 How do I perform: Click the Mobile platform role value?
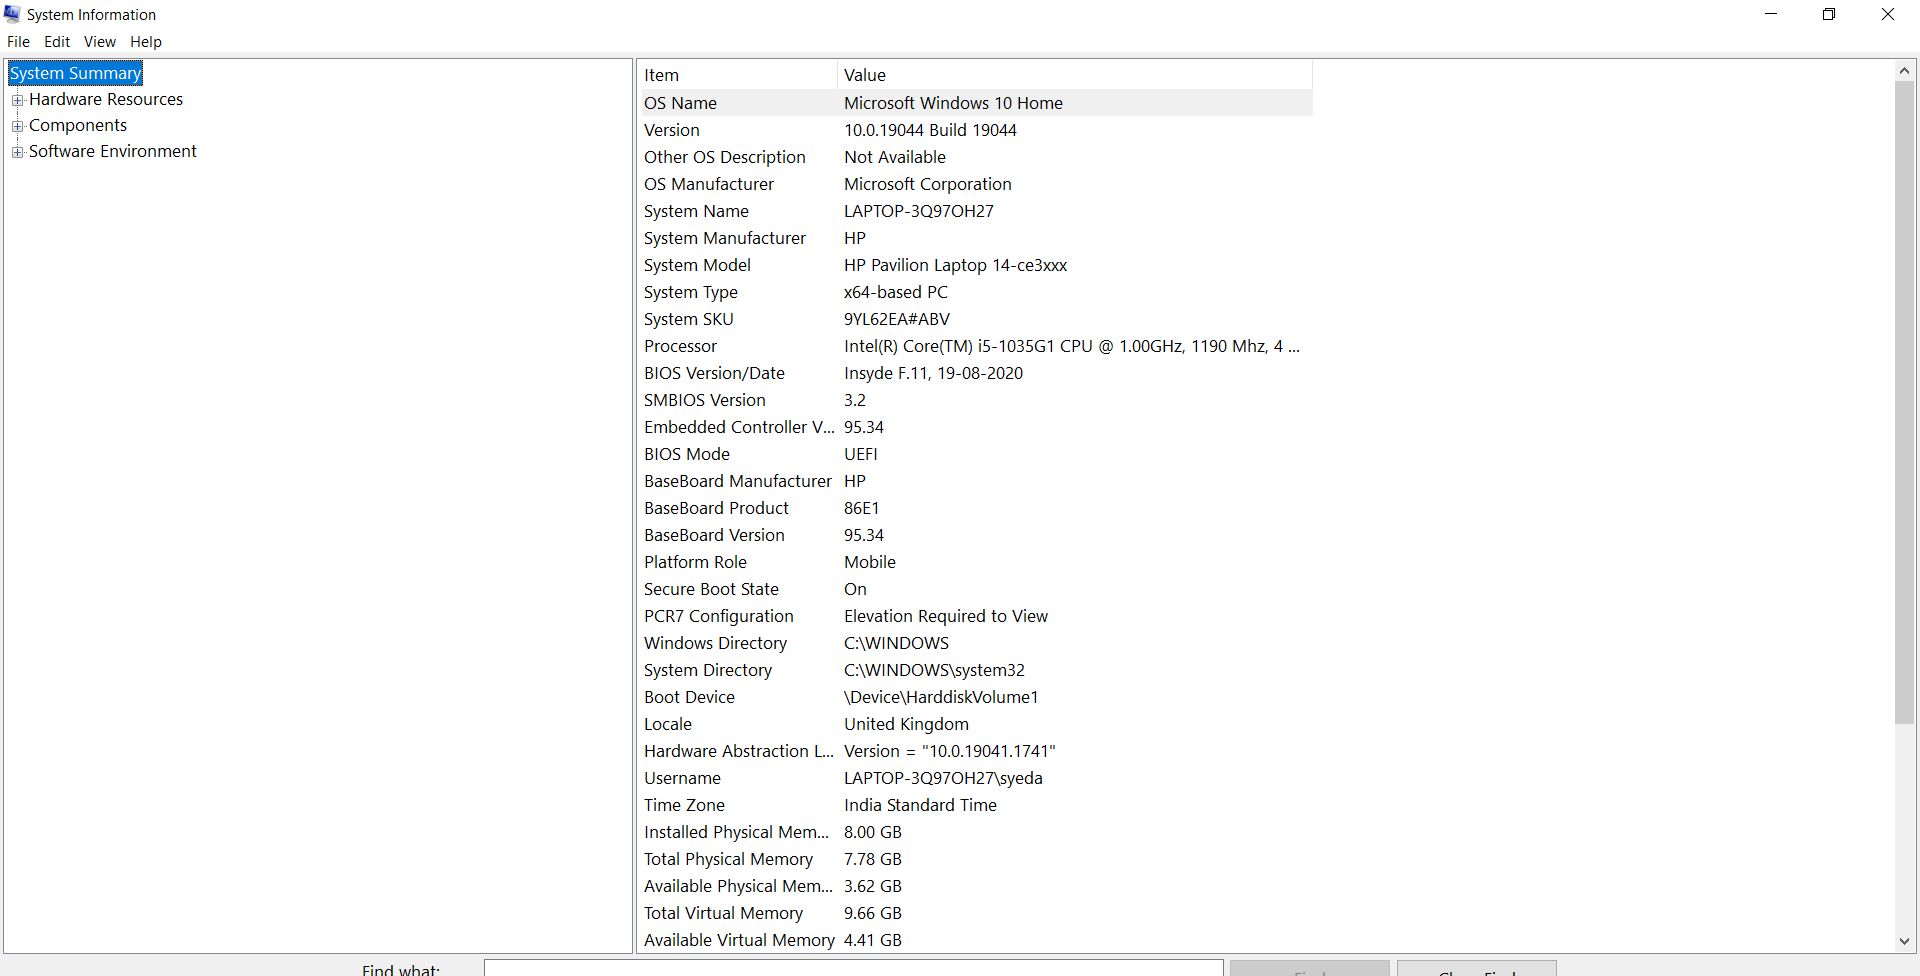(x=870, y=562)
